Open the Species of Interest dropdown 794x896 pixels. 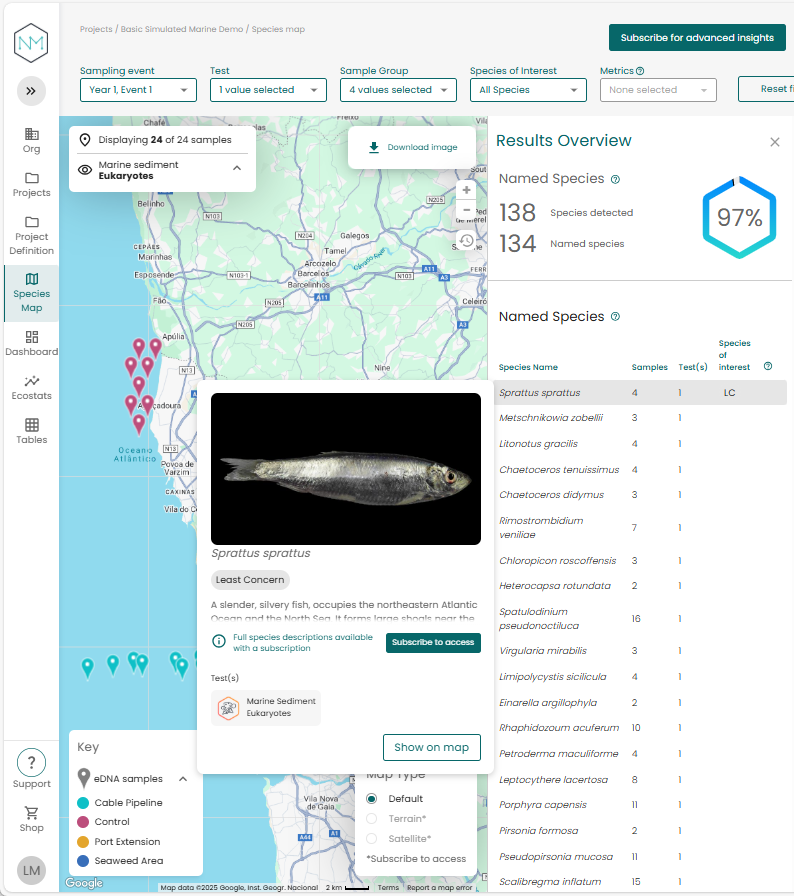tap(527, 90)
